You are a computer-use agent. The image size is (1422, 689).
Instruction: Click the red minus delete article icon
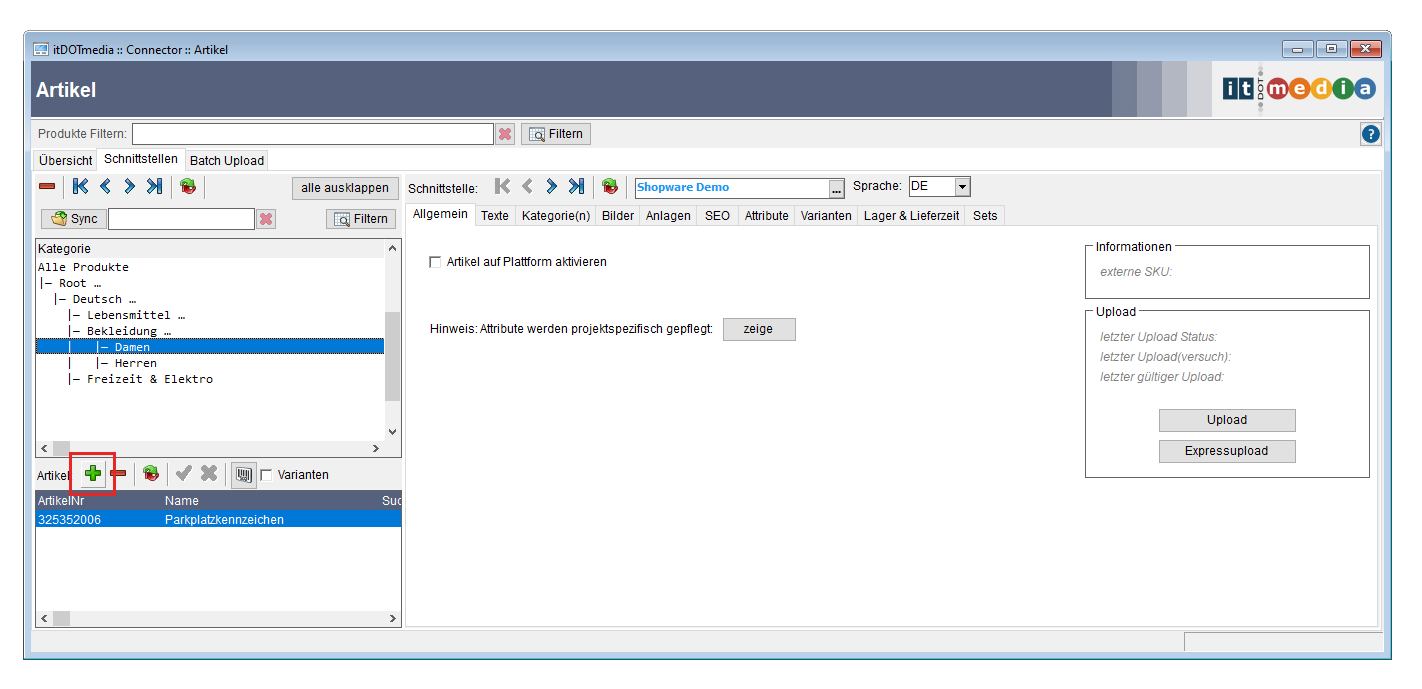point(118,474)
